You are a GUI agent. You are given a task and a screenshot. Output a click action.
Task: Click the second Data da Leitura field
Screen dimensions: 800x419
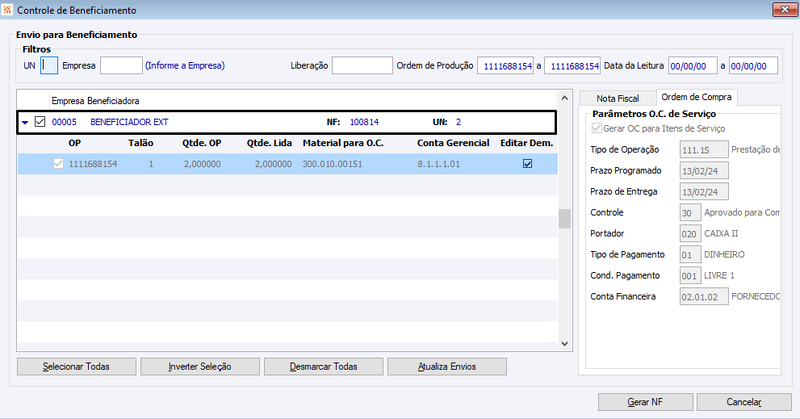[753, 66]
